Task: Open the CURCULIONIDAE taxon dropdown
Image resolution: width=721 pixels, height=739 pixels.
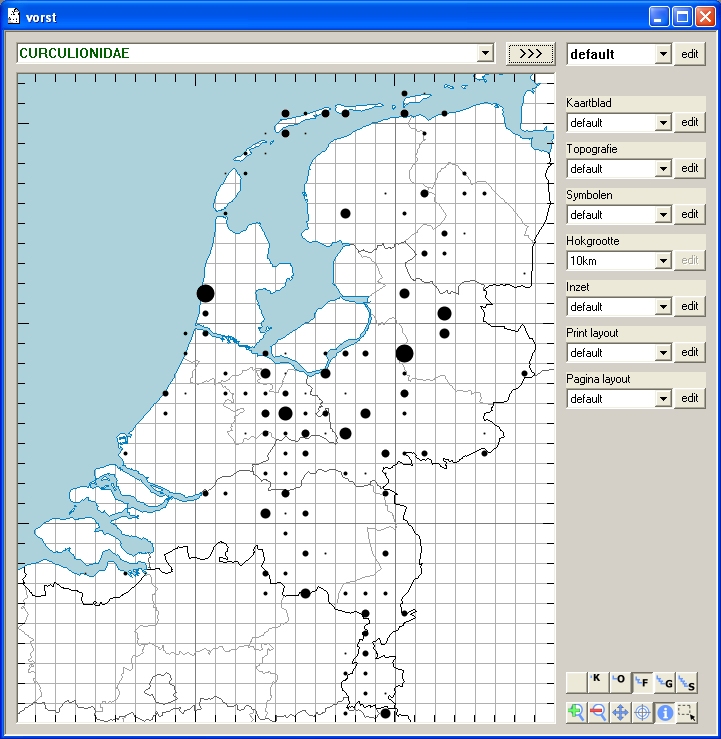Action: click(486, 53)
